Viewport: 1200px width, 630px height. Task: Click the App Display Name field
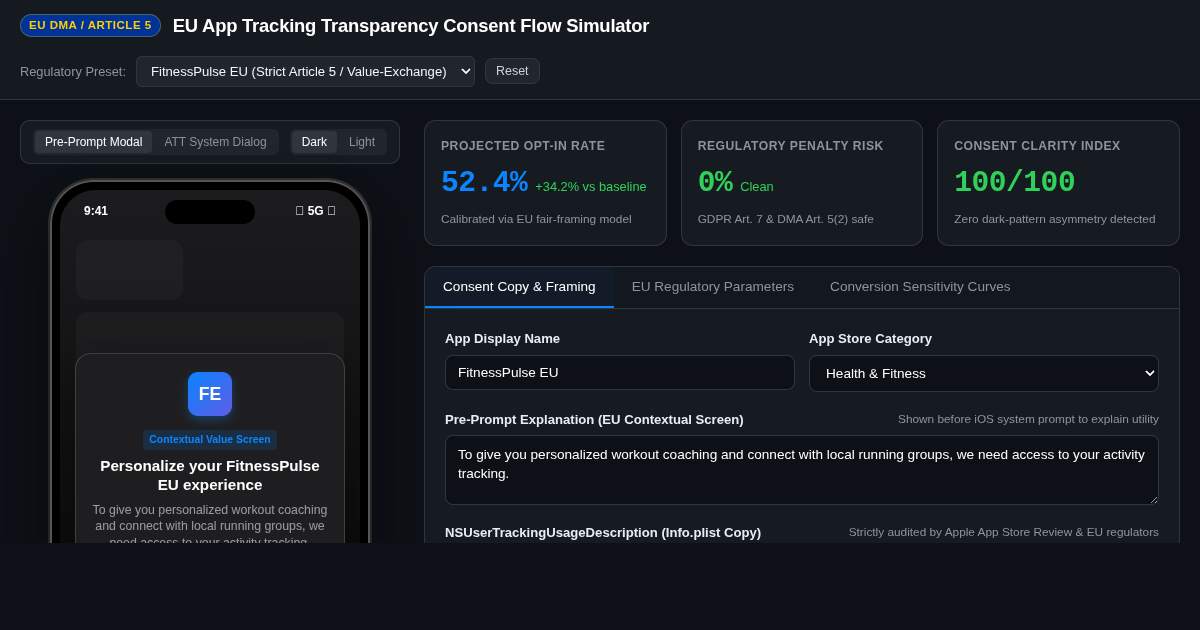[620, 372]
